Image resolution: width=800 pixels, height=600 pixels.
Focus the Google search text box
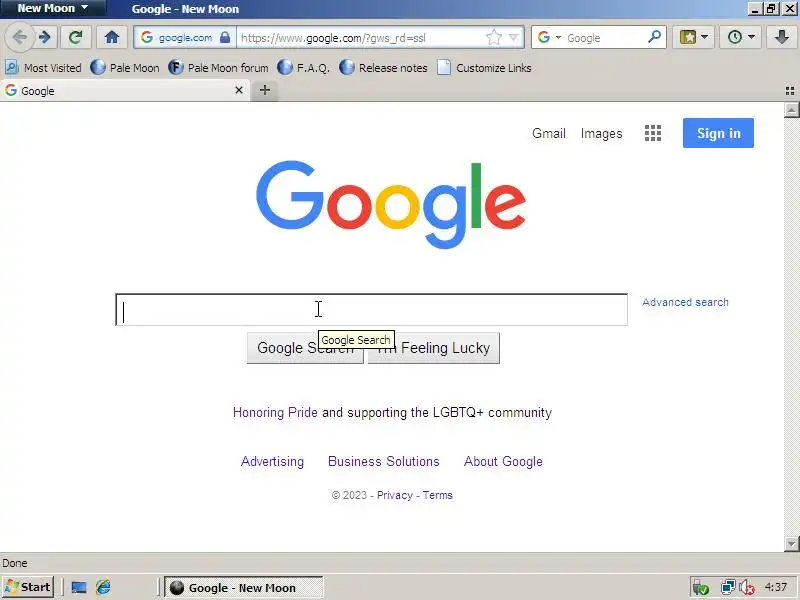[371, 310]
